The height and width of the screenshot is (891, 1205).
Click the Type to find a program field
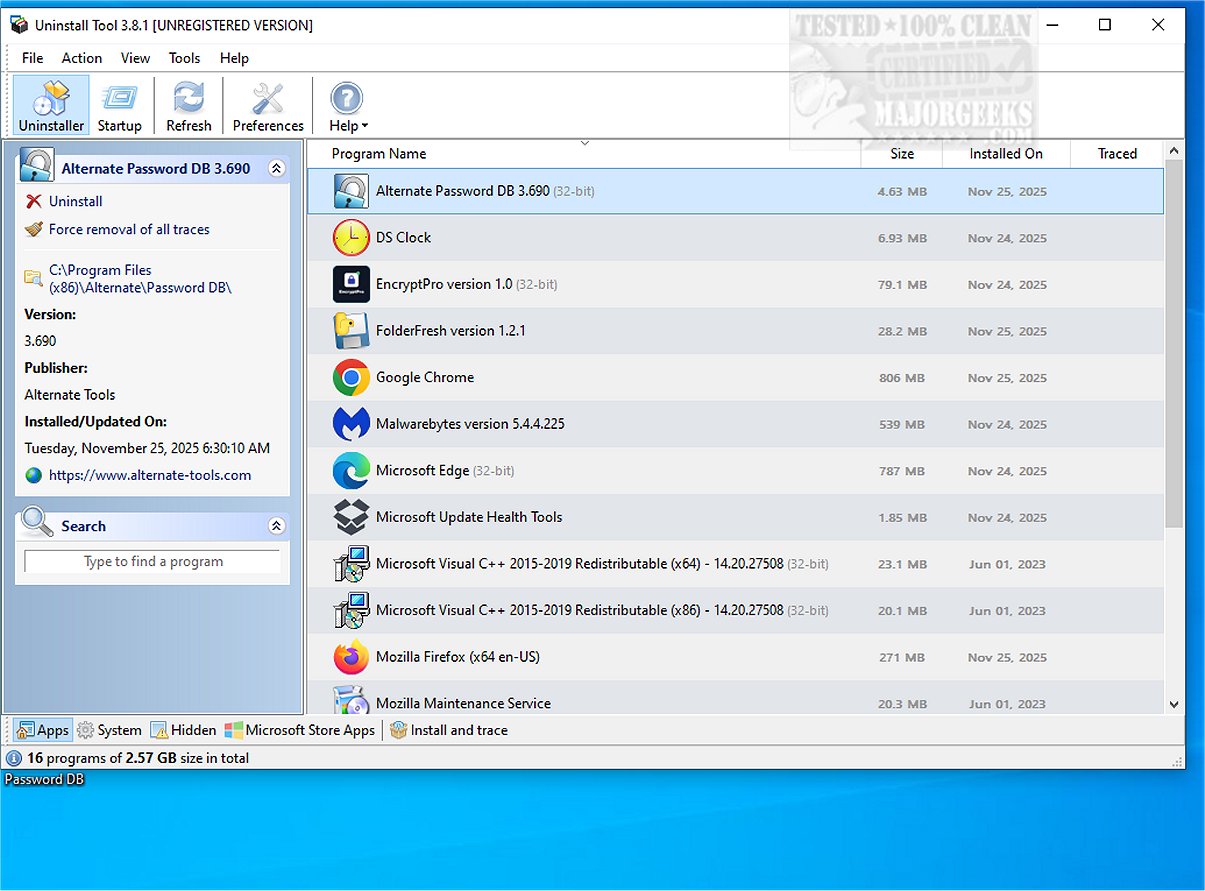click(x=151, y=561)
